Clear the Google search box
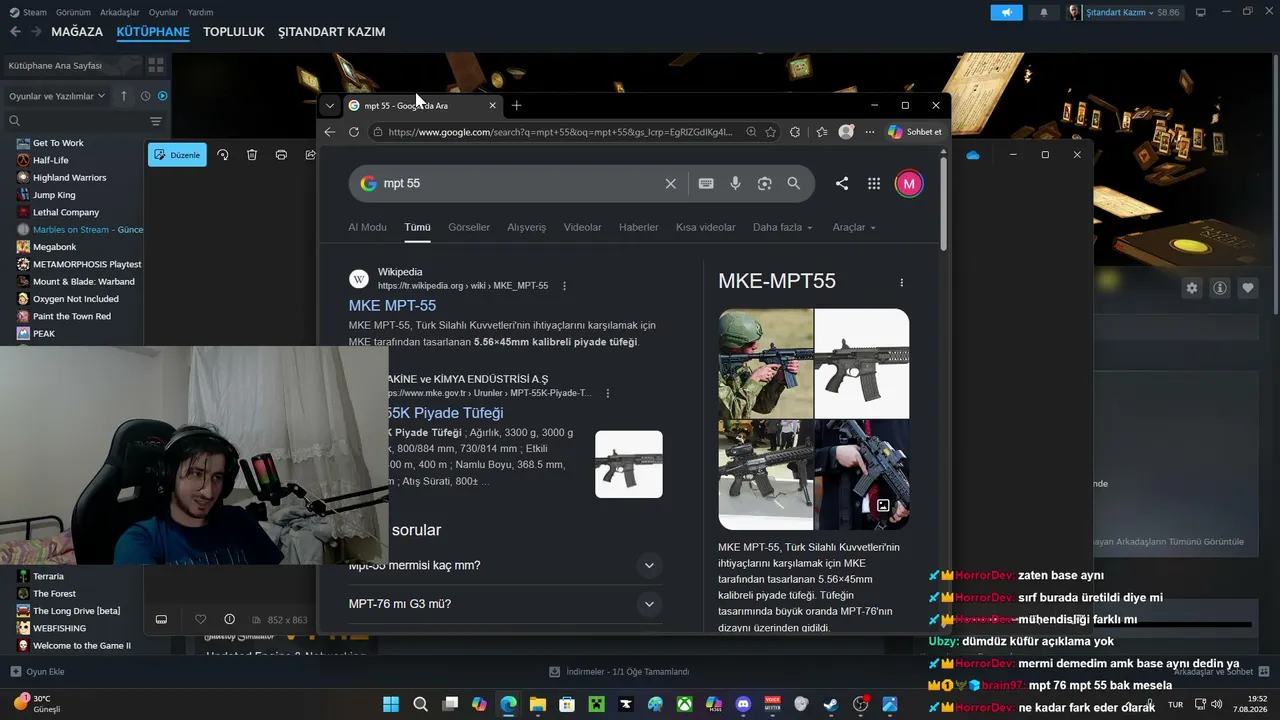This screenshot has height=720, width=1280. pos(671,184)
